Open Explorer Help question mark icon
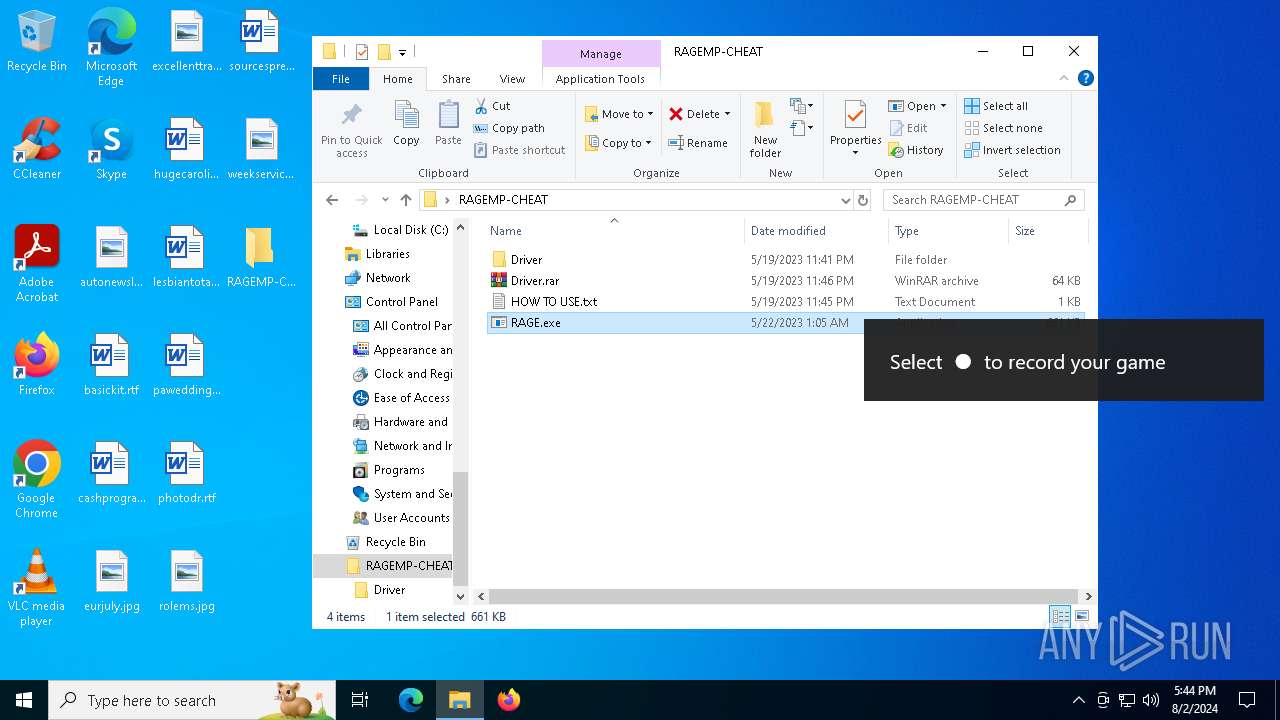The width and height of the screenshot is (1280, 720). click(x=1086, y=78)
